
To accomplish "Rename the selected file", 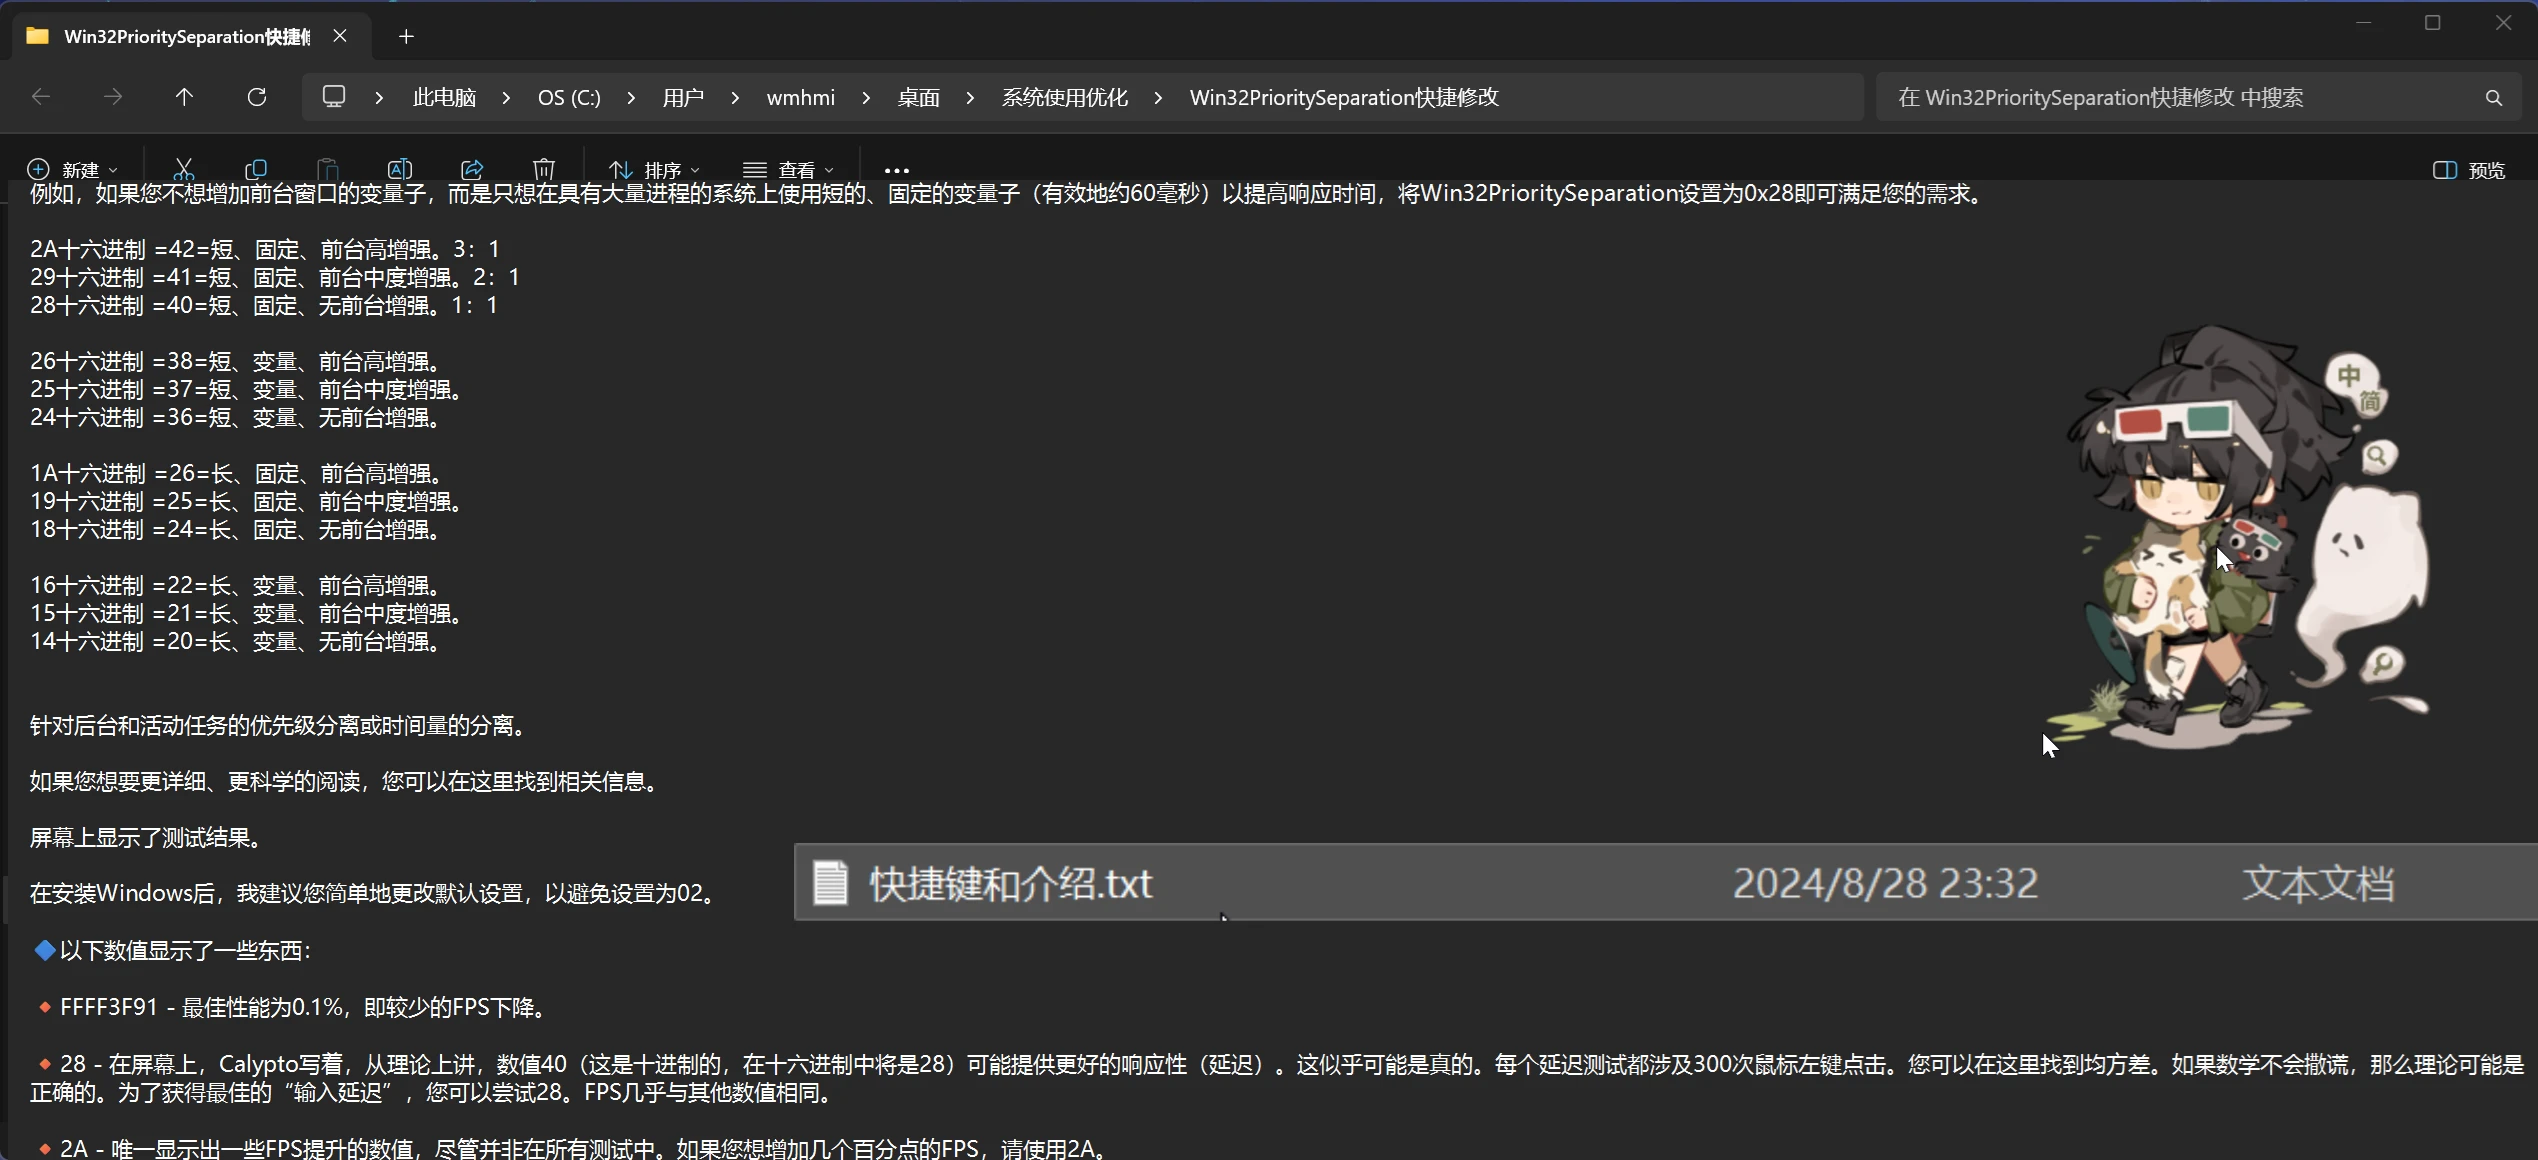I will pyautogui.click(x=401, y=168).
